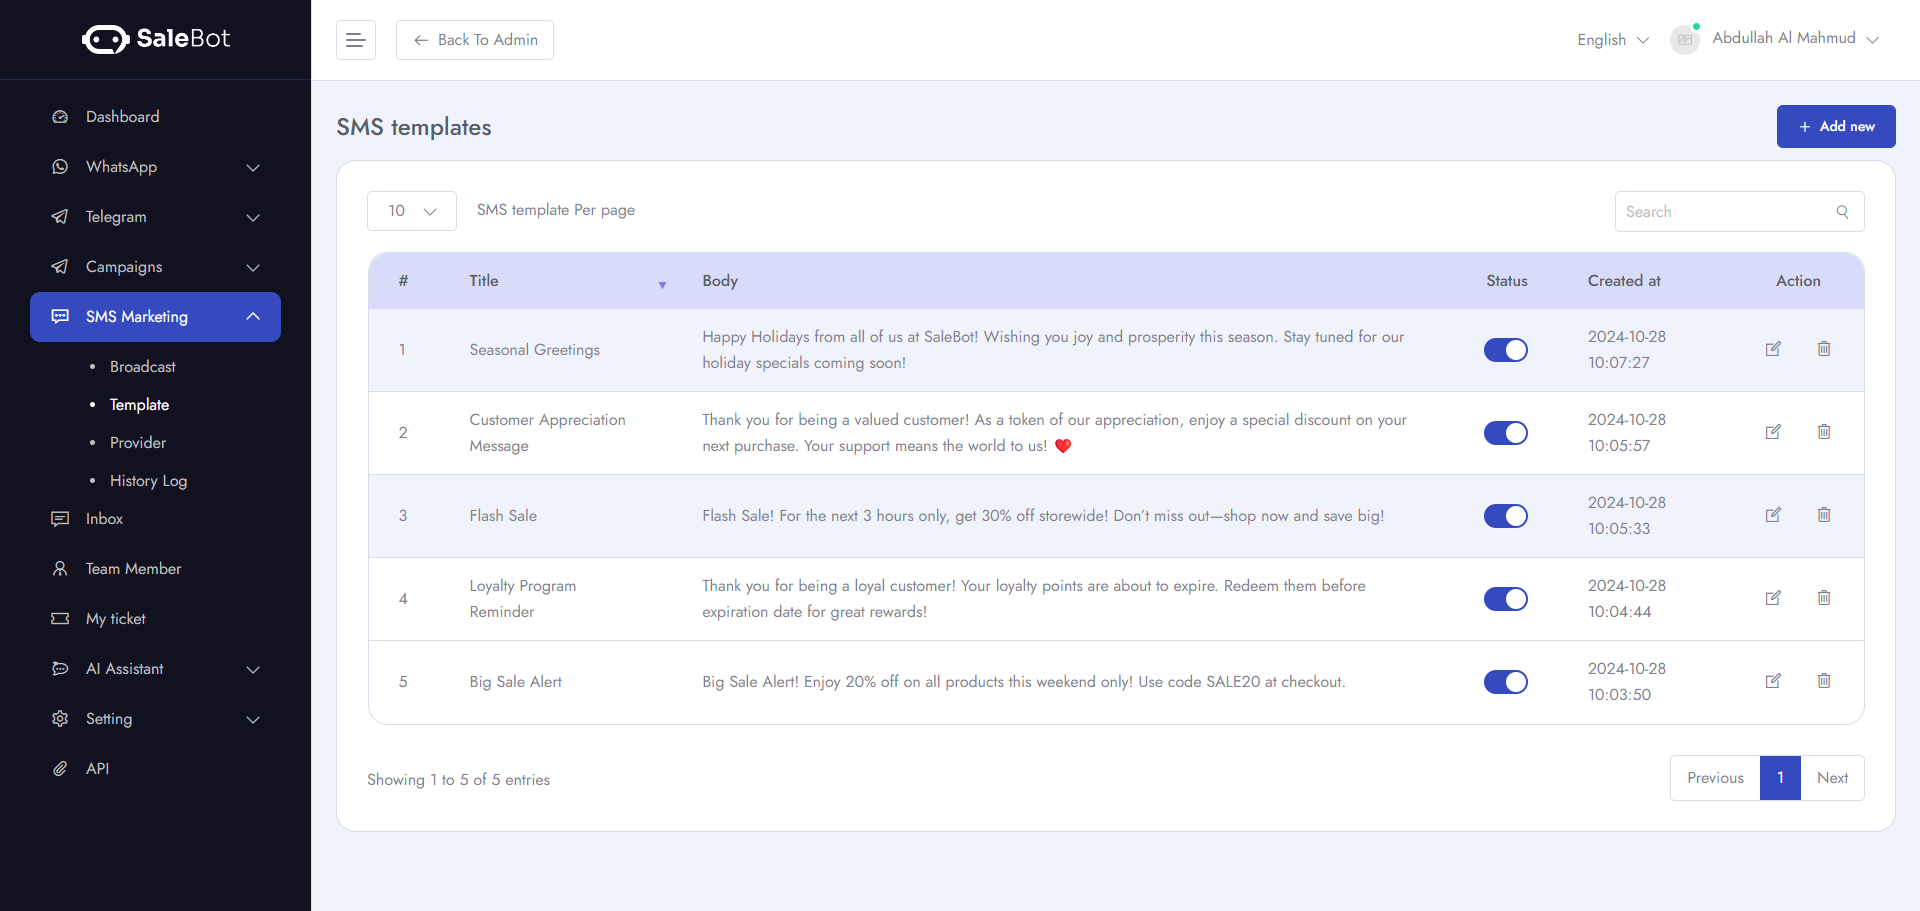Collapse the SMS Marketing section
This screenshot has height=911, width=1920.
253,316
